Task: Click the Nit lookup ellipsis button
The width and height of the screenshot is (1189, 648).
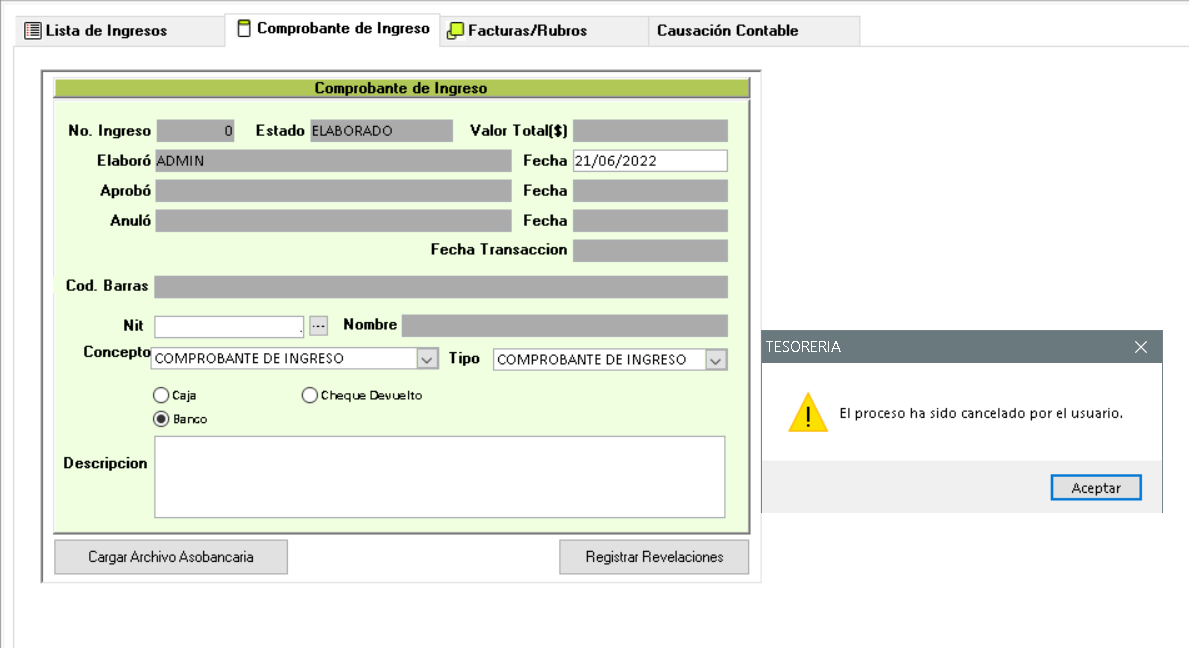Action: (x=318, y=325)
